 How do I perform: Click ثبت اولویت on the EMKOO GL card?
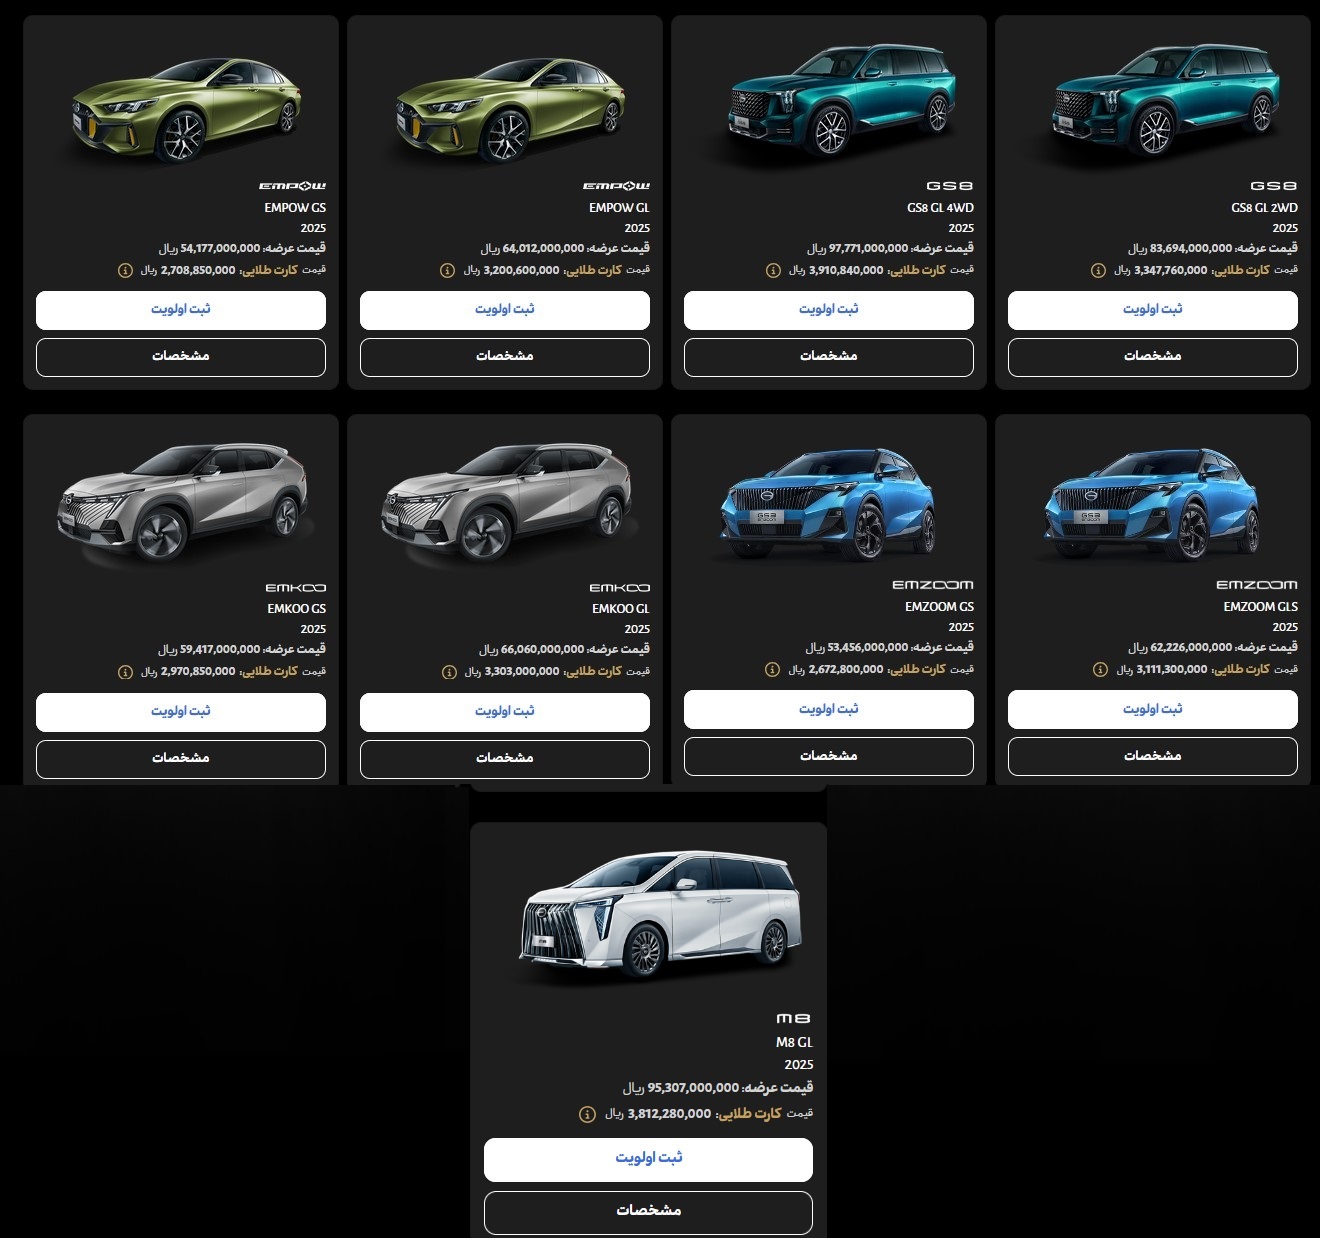click(x=505, y=712)
